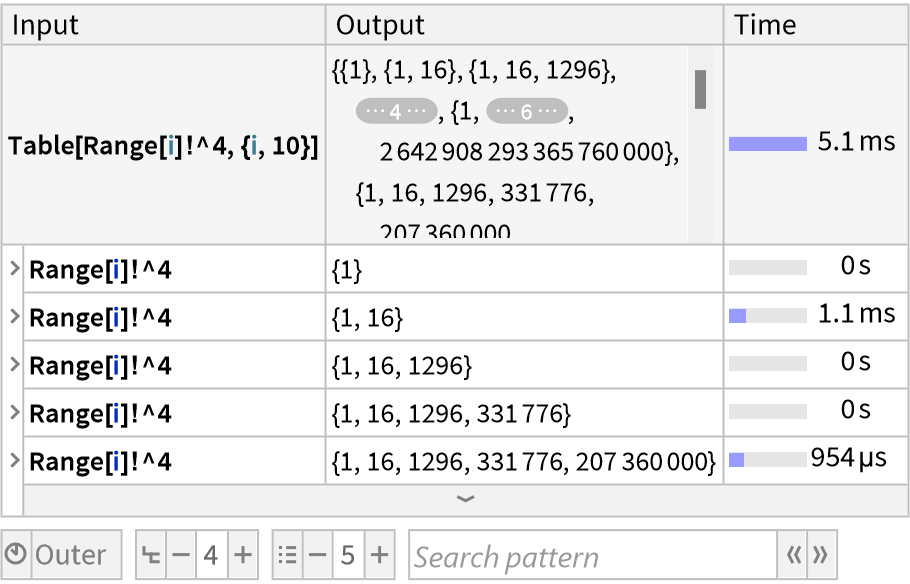The image size is (910, 584).
Task: Show more rows with the bottom chevron
Action: (x=465, y=500)
